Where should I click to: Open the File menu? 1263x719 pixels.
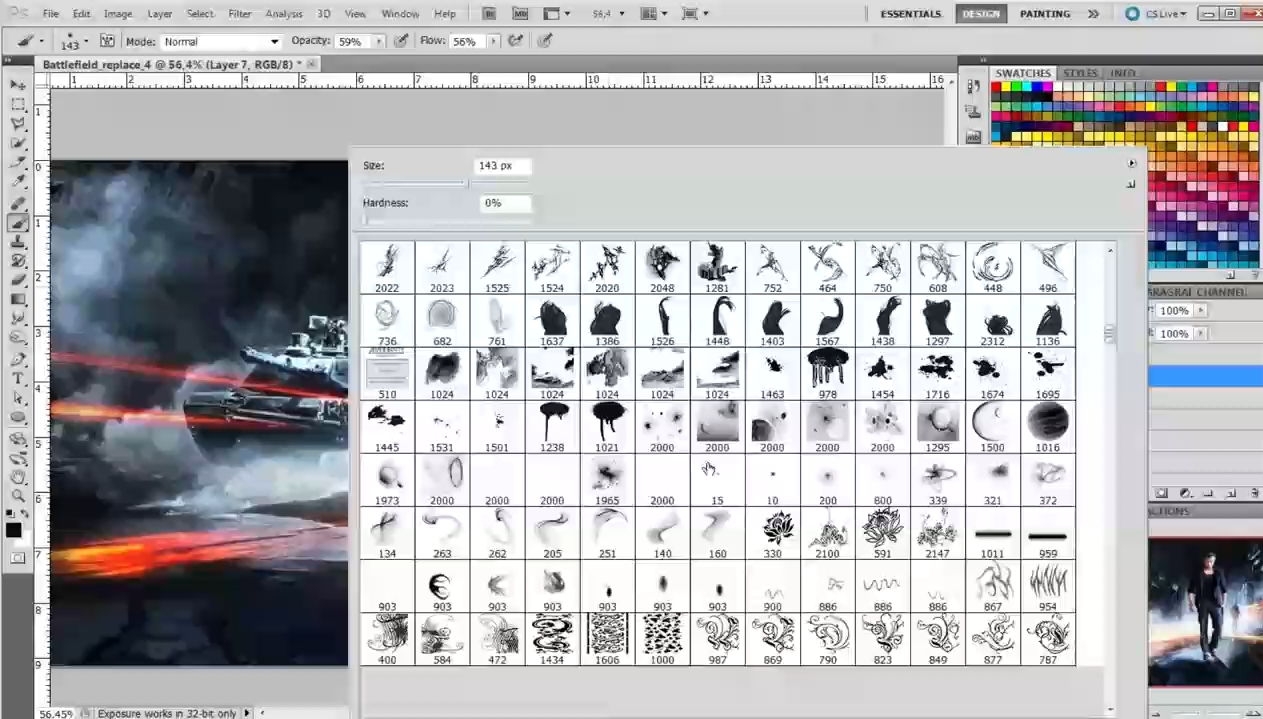pyautogui.click(x=50, y=14)
